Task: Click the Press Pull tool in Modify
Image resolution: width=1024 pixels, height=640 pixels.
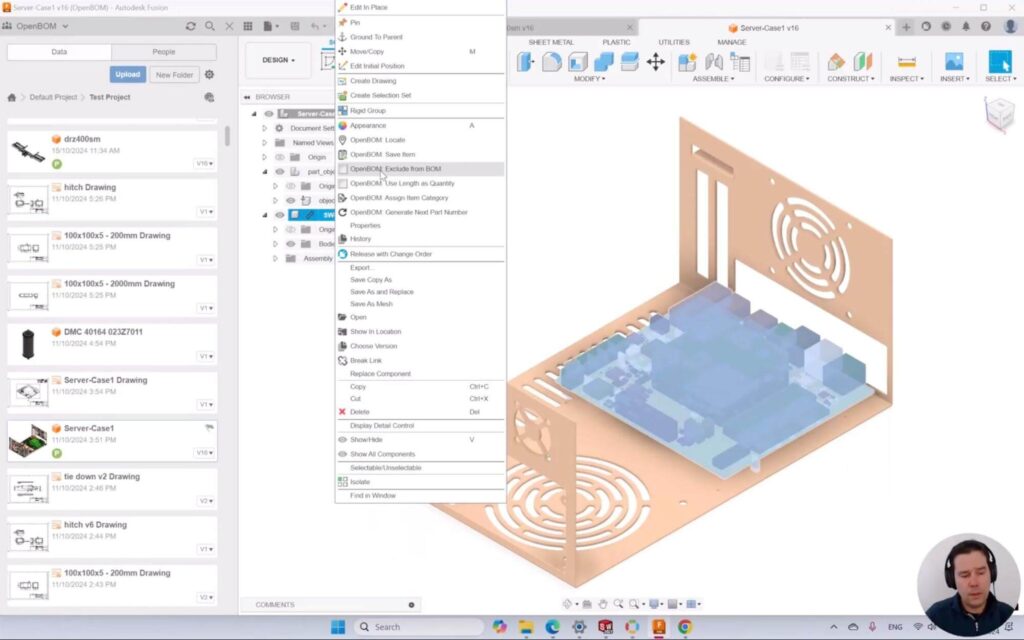Action: (526, 61)
